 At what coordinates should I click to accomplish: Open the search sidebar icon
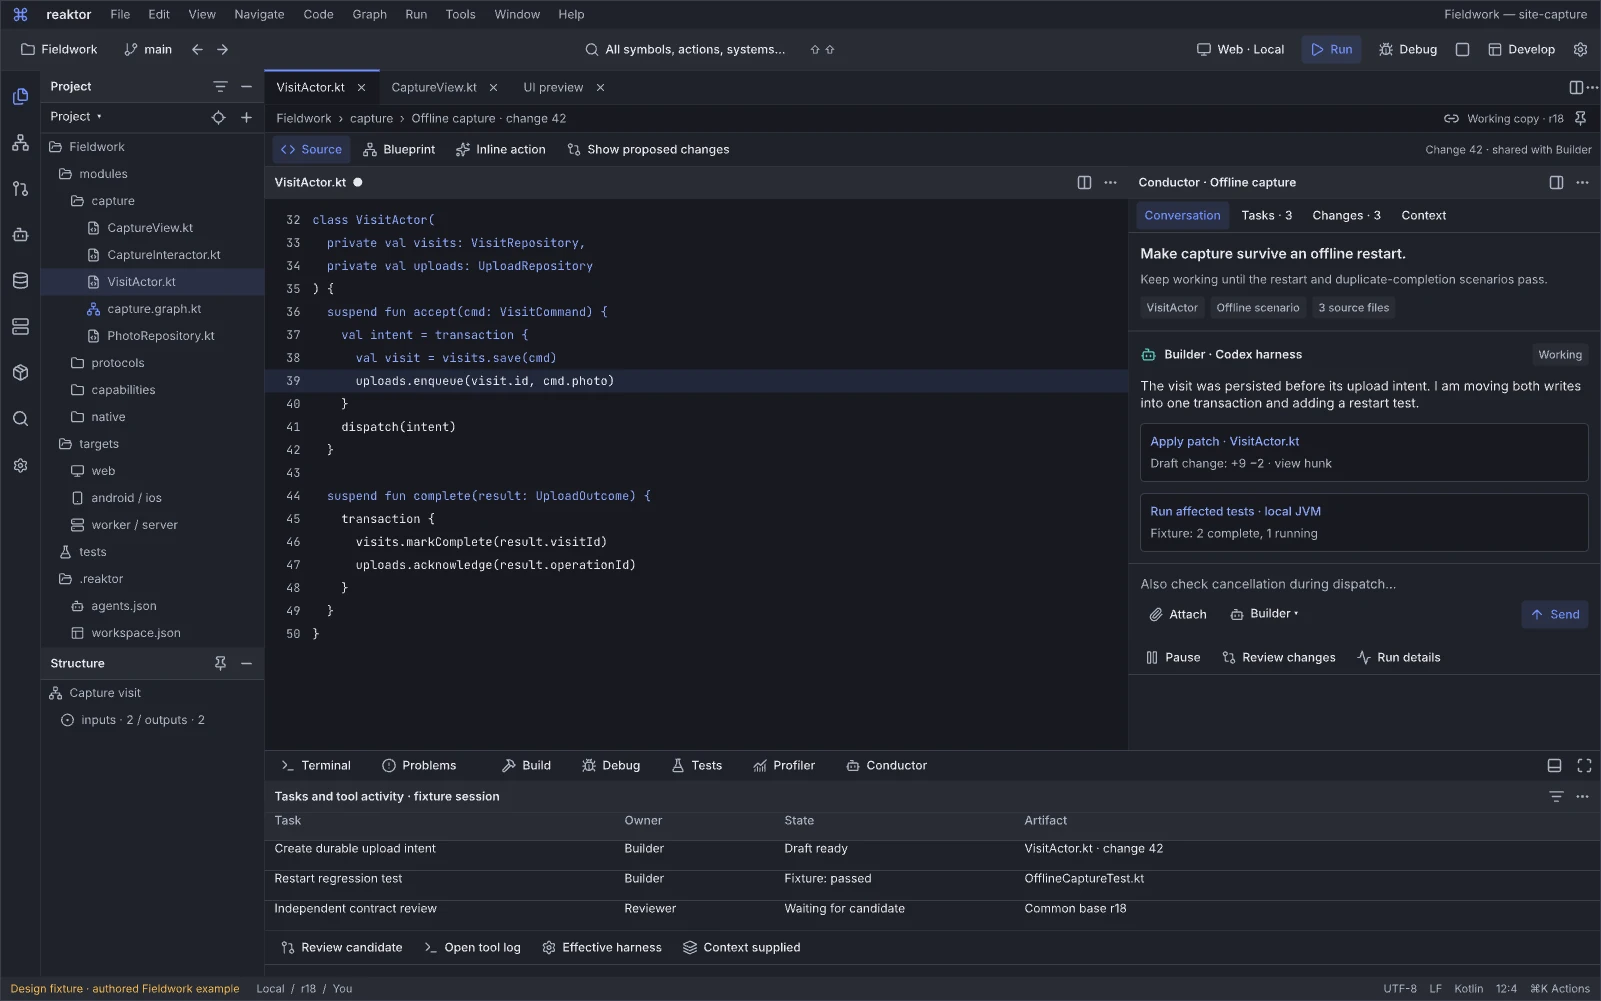point(20,419)
